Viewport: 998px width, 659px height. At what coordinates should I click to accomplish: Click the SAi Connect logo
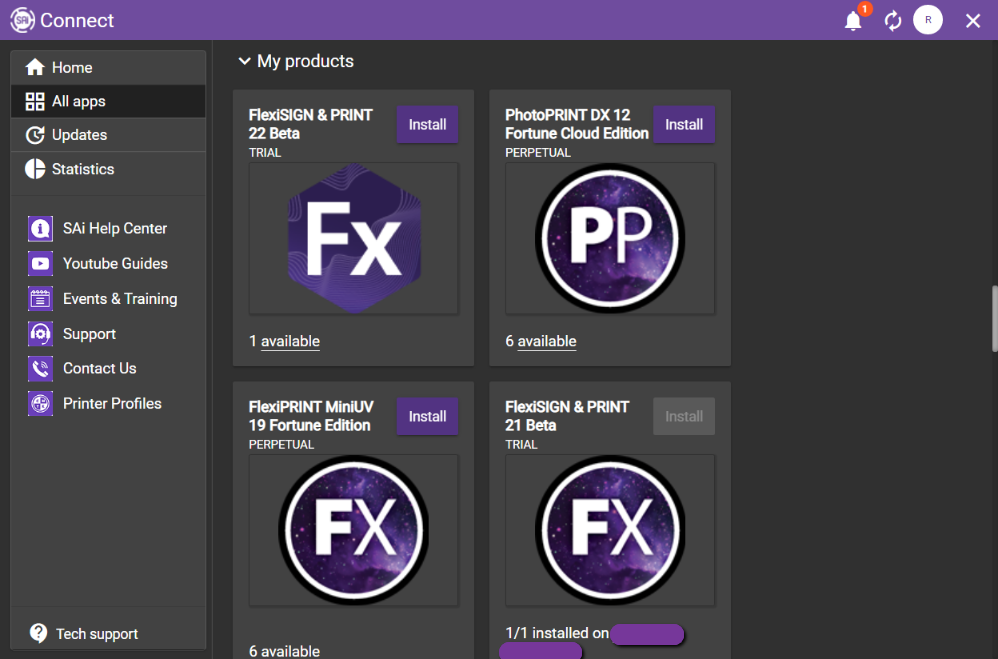pos(22,20)
